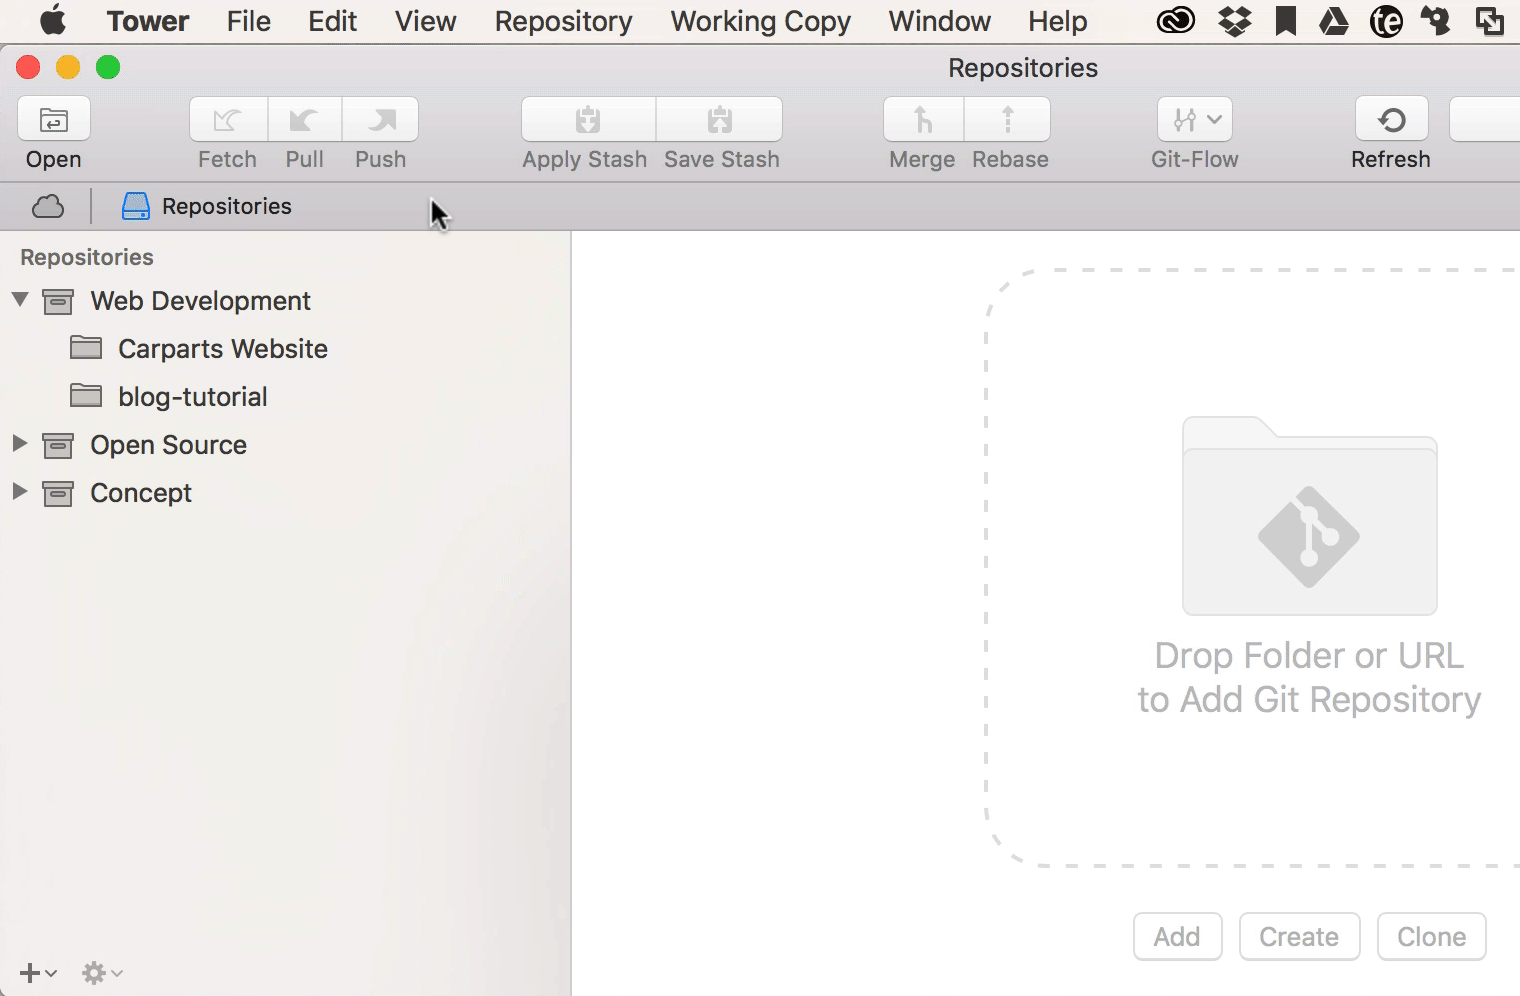This screenshot has height=996, width=1520.
Task: Click the Push toolbar icon
Action: coord(381,120)
